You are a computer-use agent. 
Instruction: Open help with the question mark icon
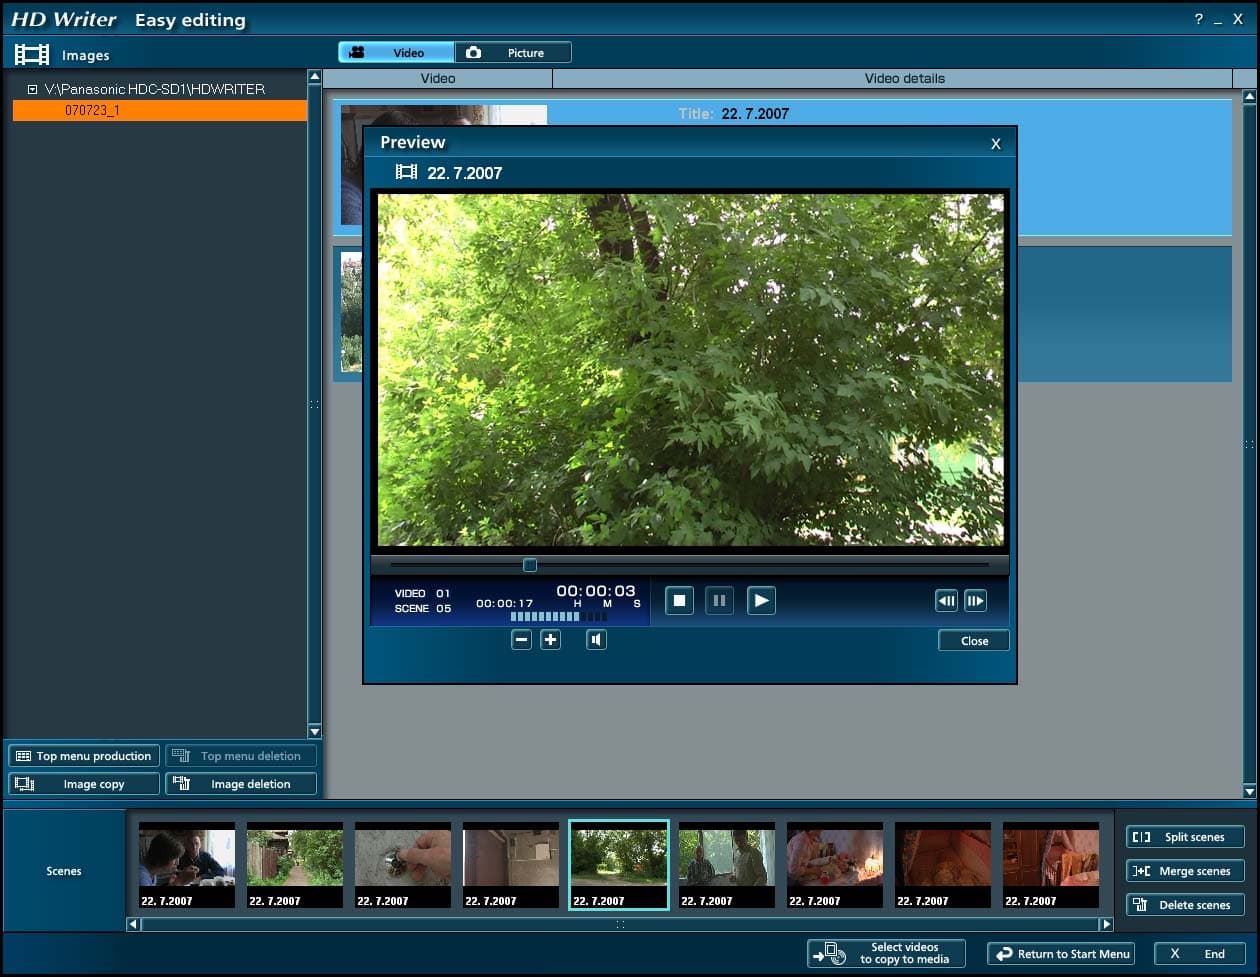click(x=1199, y=20)
